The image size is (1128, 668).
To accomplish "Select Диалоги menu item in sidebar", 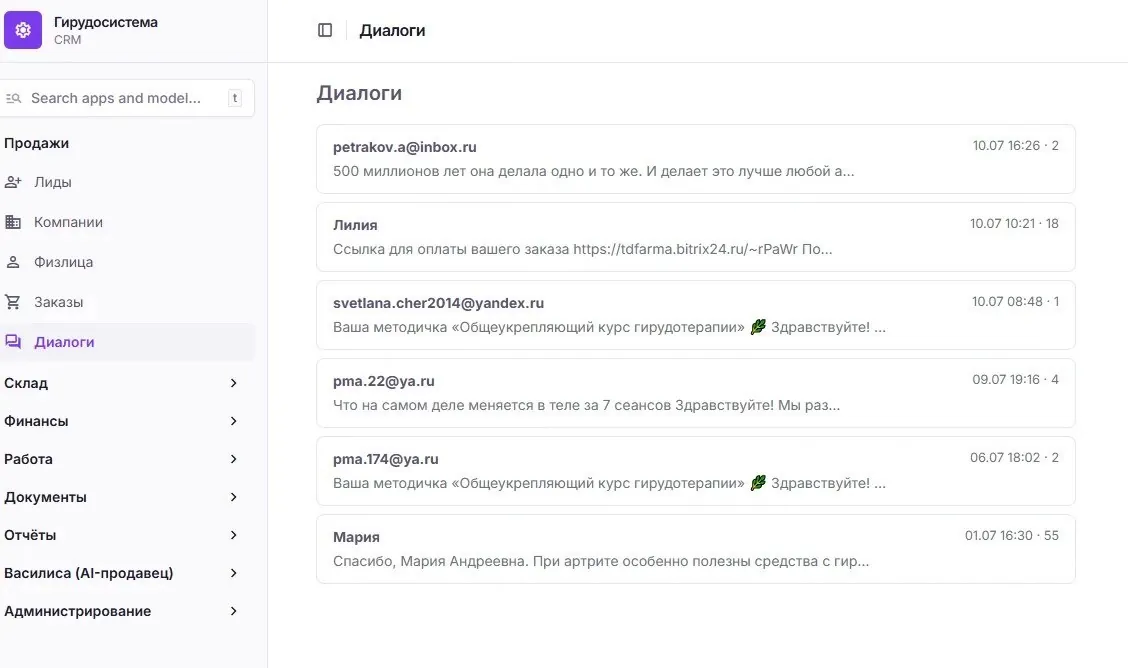I will [x=127, y=342].
